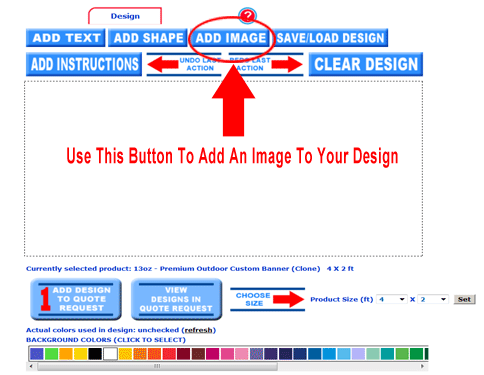Click the Clear Design button
Viewport: 484px width, 375px height.
(x=366, y=64)
